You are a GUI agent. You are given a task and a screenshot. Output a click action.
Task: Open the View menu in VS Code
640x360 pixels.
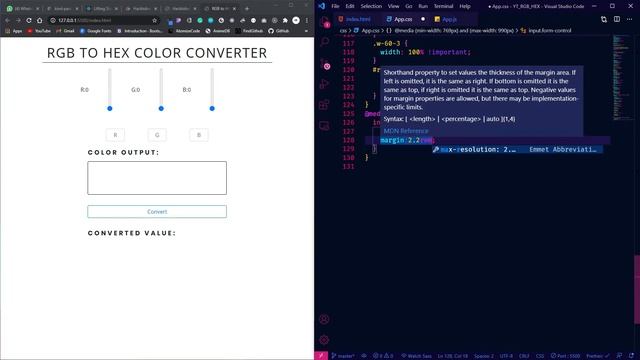[393, 6]
